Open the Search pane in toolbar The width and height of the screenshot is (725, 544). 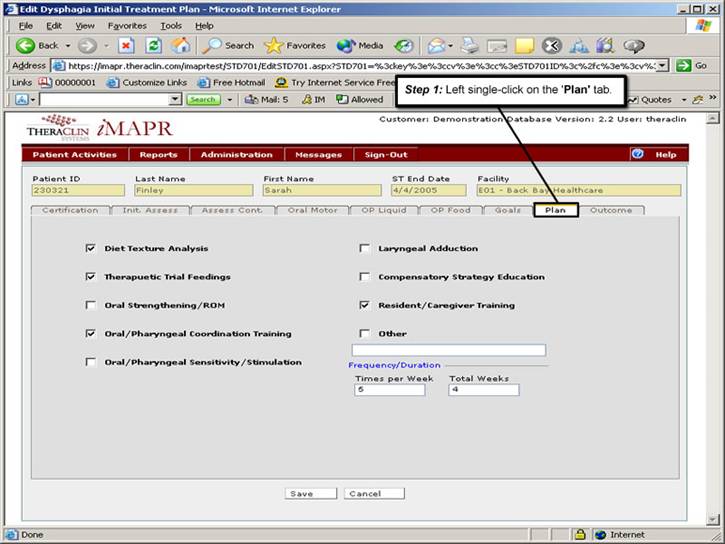[x=228, y=46]
